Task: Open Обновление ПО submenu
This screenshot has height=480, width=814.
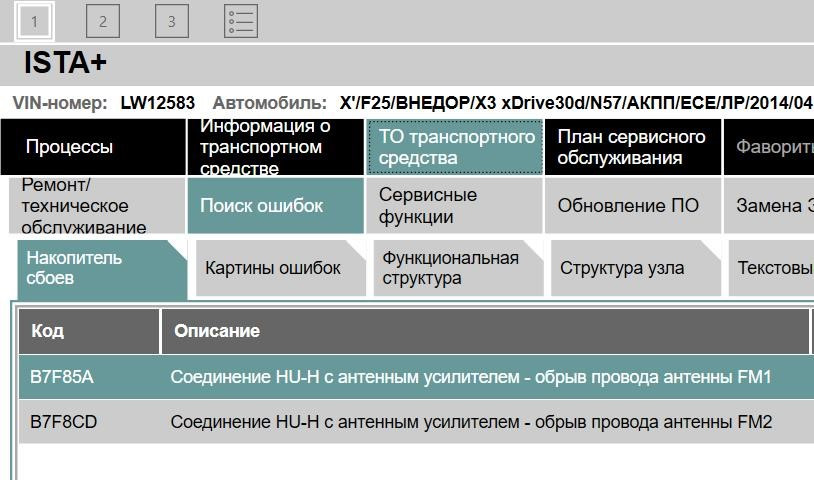Action: [x=633, y=205]
